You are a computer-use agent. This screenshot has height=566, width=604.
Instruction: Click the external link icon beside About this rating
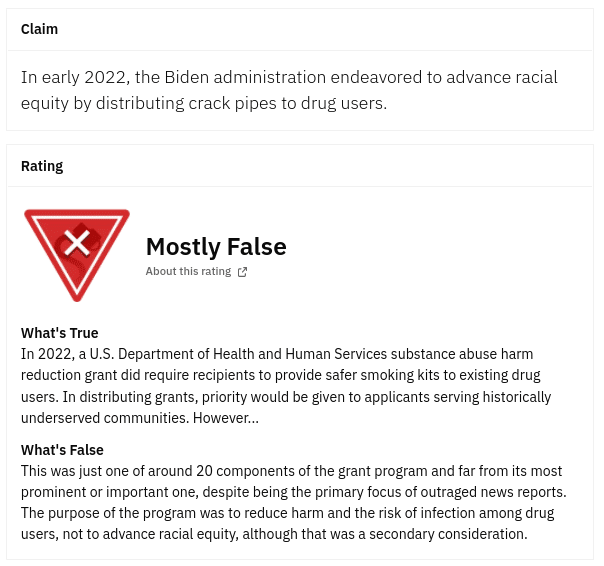[x=242, y=272]
